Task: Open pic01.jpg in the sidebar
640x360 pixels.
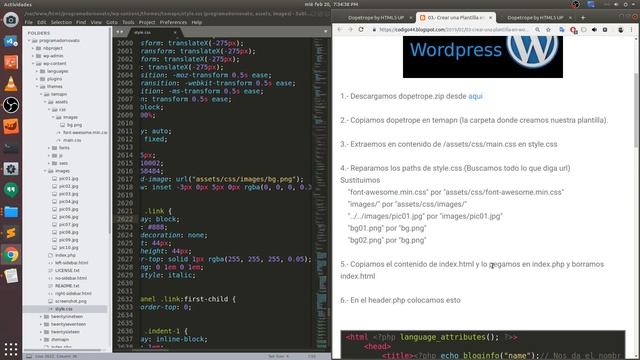Action: point(68,179)
